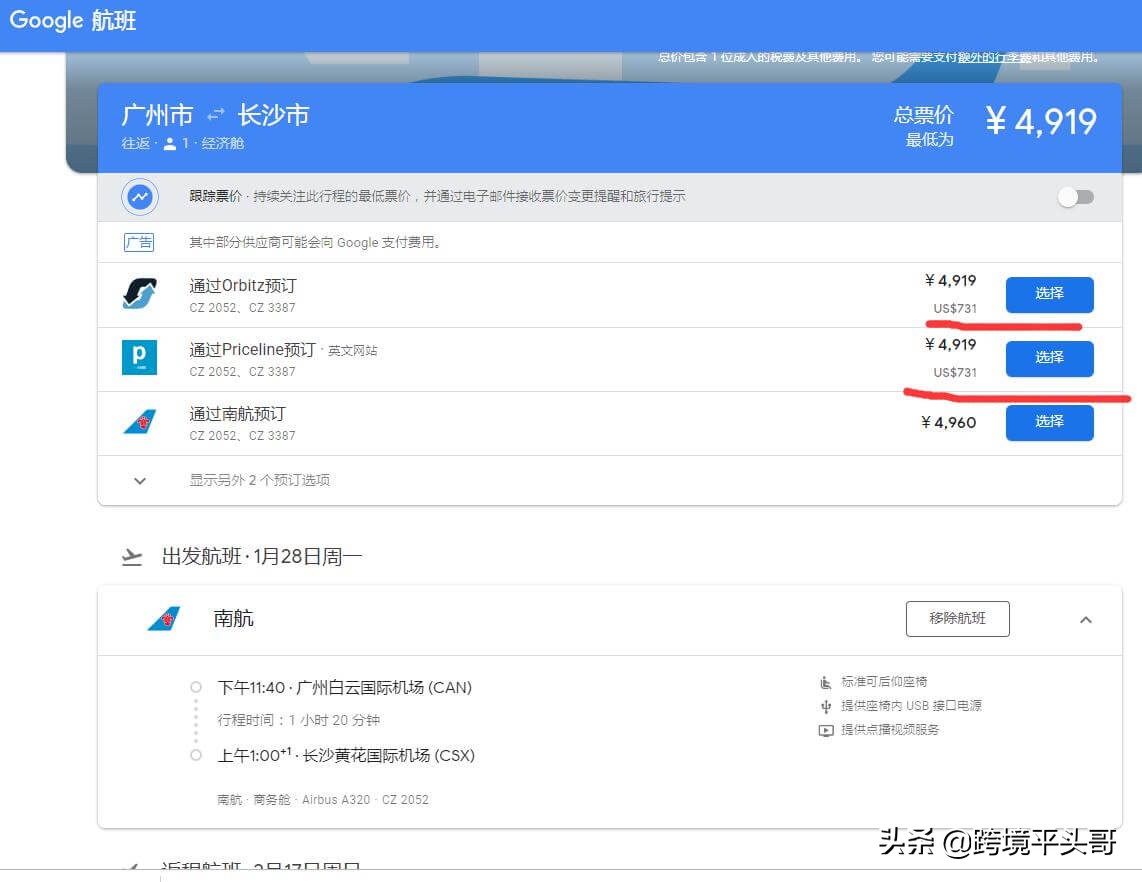
Task: Click the 移除航班 button
Action: 957,618
